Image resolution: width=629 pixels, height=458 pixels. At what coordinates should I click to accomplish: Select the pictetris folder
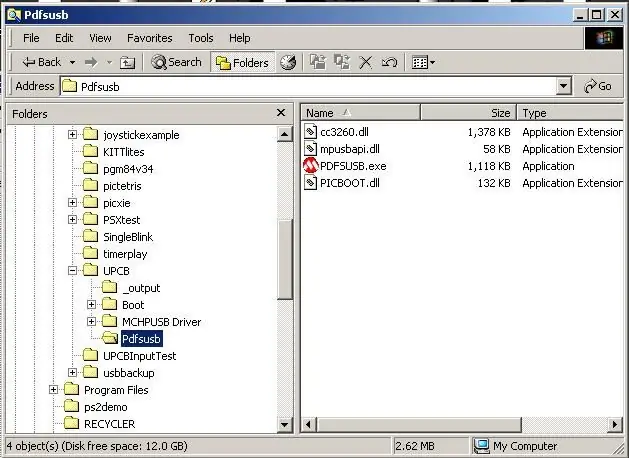(x=122, y=186)
